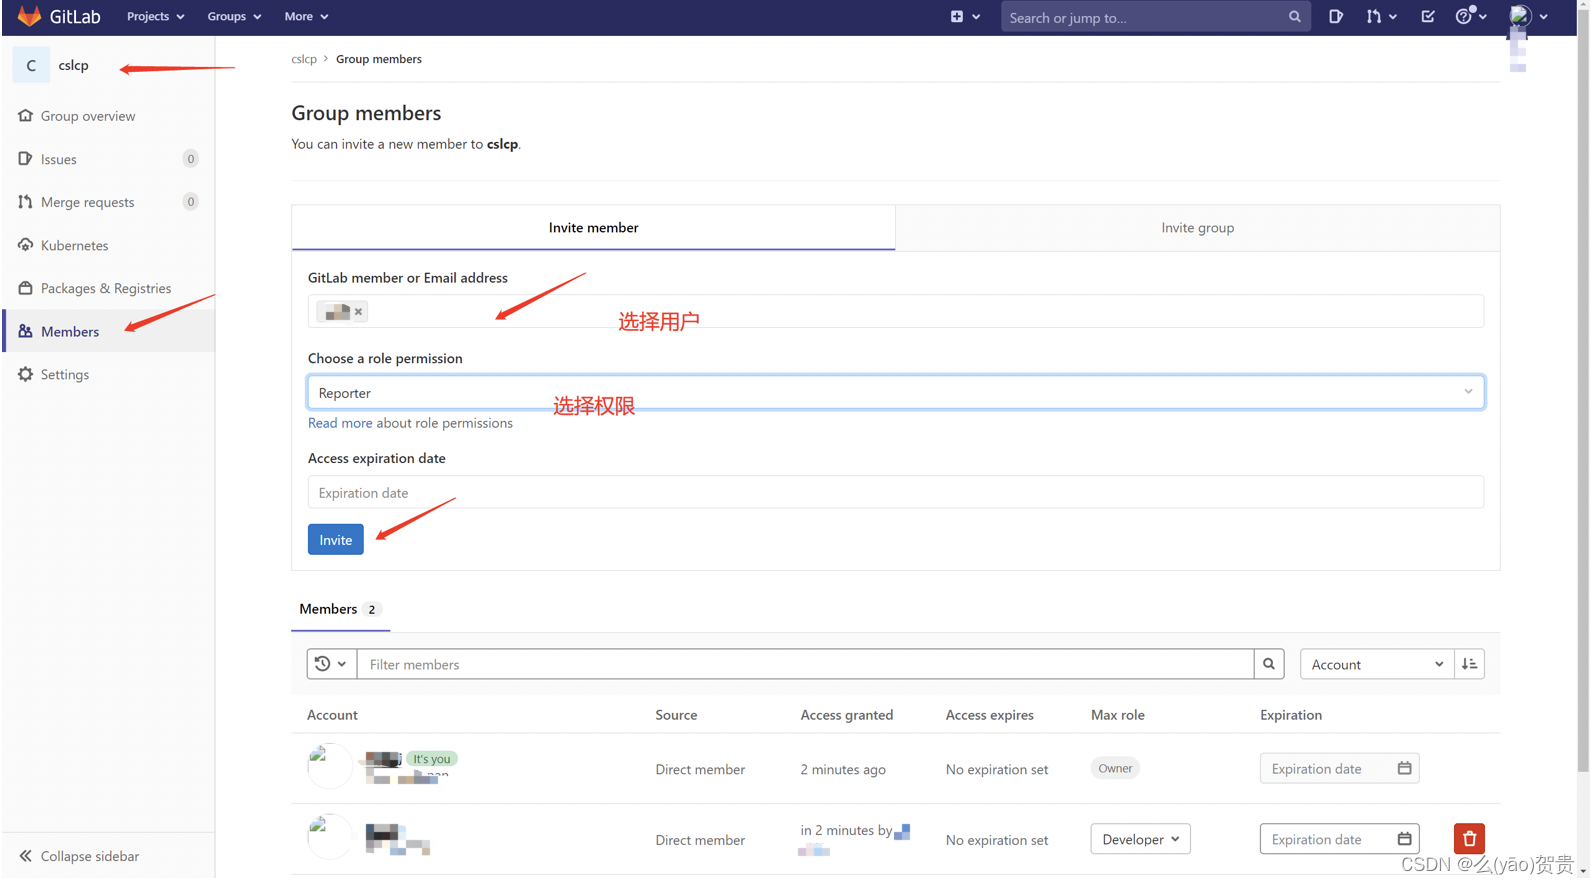Click the Developer row Expiration date field
The image size is (1590, 884).
tap(1339, 839)
